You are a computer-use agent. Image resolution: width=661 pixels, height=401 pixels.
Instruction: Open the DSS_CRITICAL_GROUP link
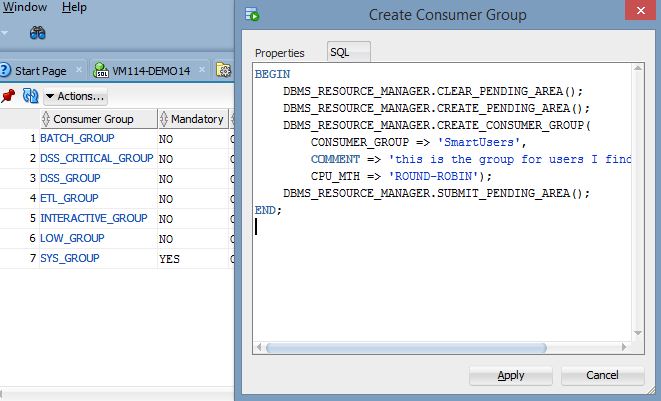pyautogui.click(x=97, y=158)
